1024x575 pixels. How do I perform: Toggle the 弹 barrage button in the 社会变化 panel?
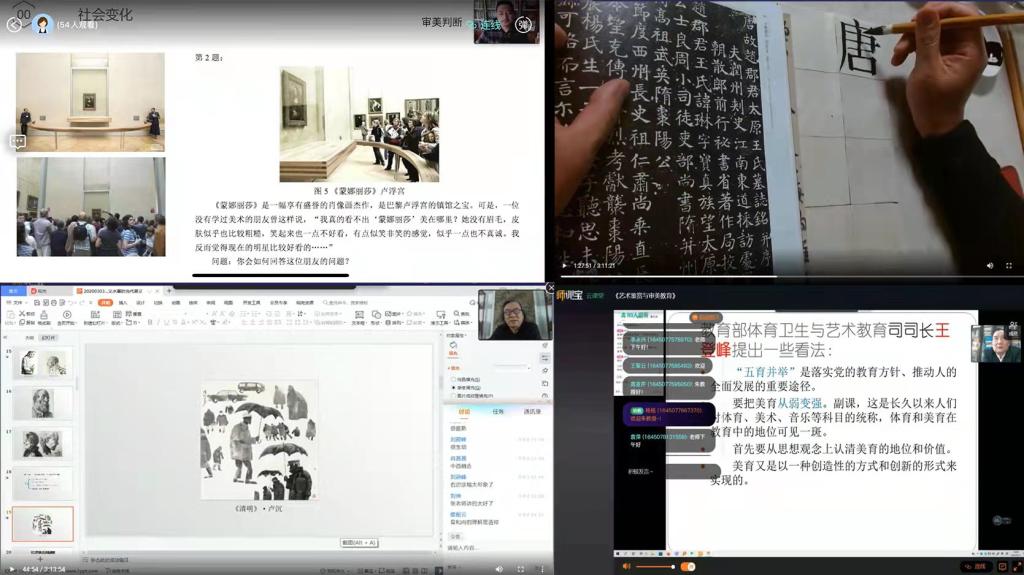[x=524, y=25]
